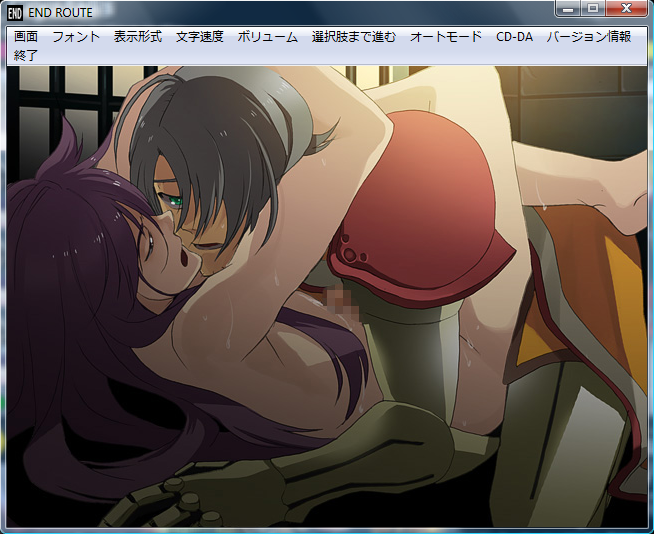Click 選択肢まで進む to skip to choices
654x534 pixels.
coord(354,37)
